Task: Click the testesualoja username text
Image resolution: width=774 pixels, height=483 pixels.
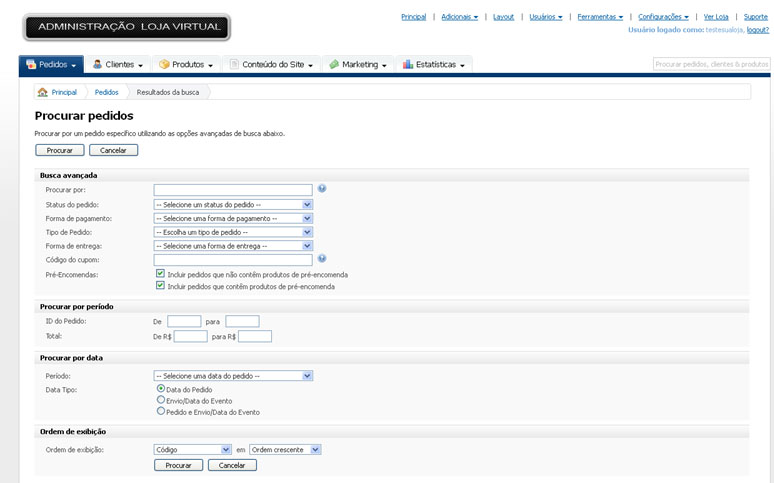Action: 724,30
